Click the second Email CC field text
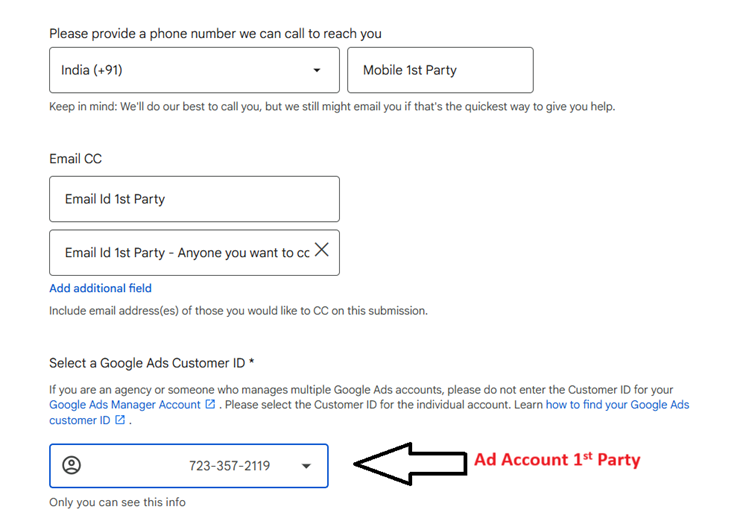Viewport: 752px width, 527px height. click(187, 253)
